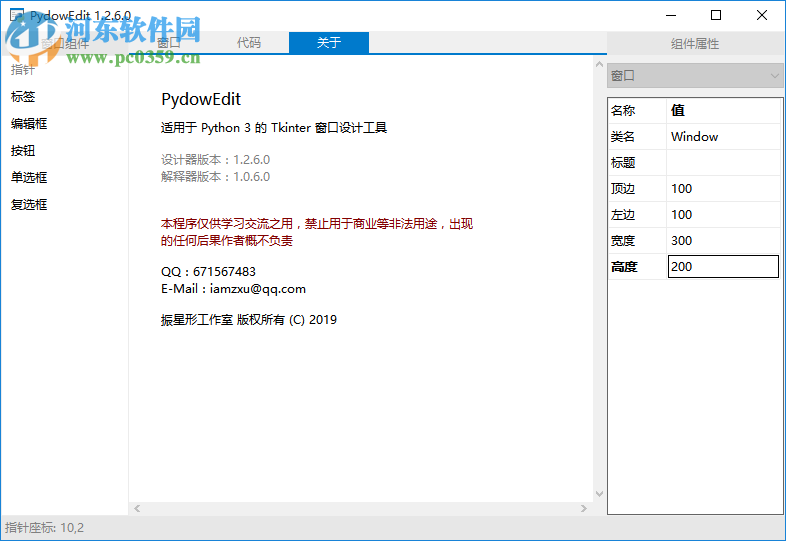Select the 指针 tool in sidebar
786x541 pixels.
tap(23, 70)
